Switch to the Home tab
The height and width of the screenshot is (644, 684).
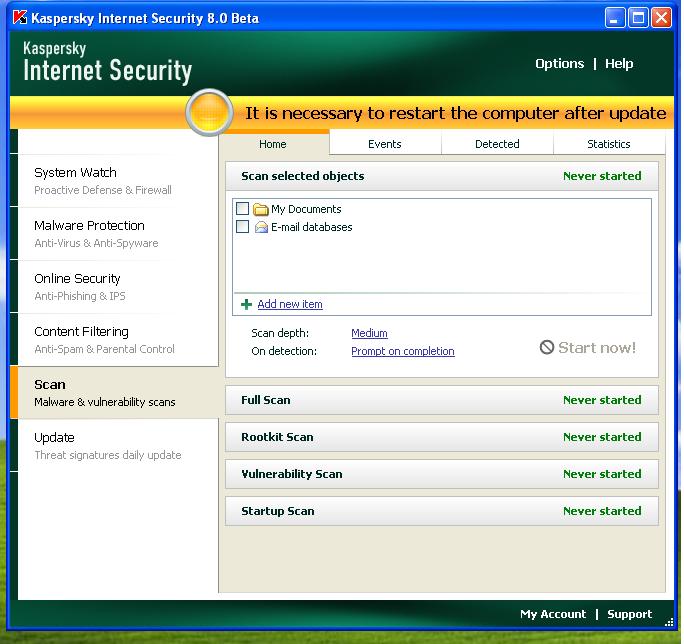(273, 144)
